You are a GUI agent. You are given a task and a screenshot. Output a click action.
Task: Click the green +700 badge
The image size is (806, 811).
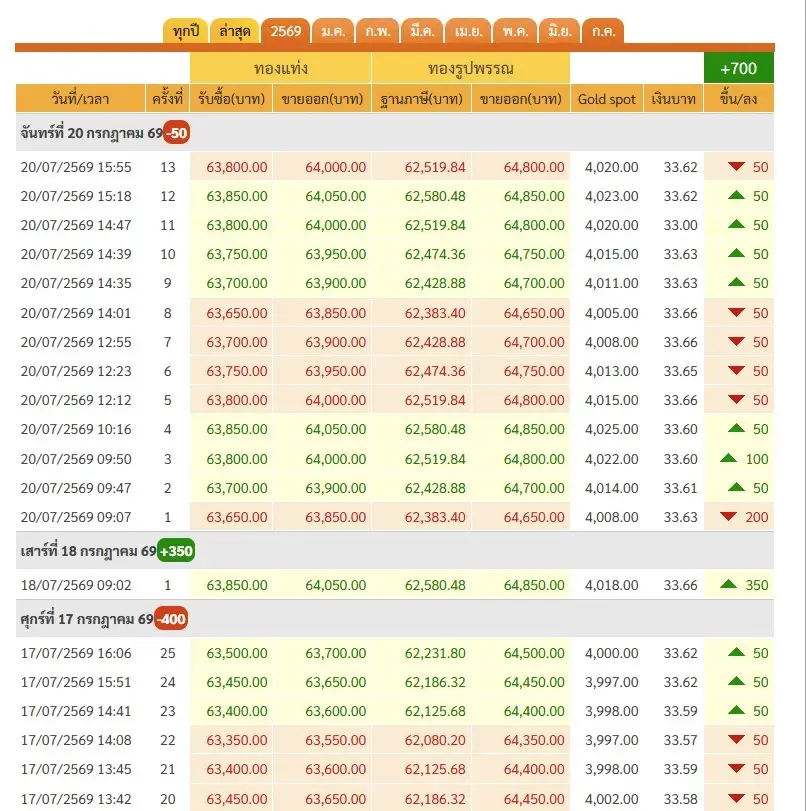[x=739, y=68]
